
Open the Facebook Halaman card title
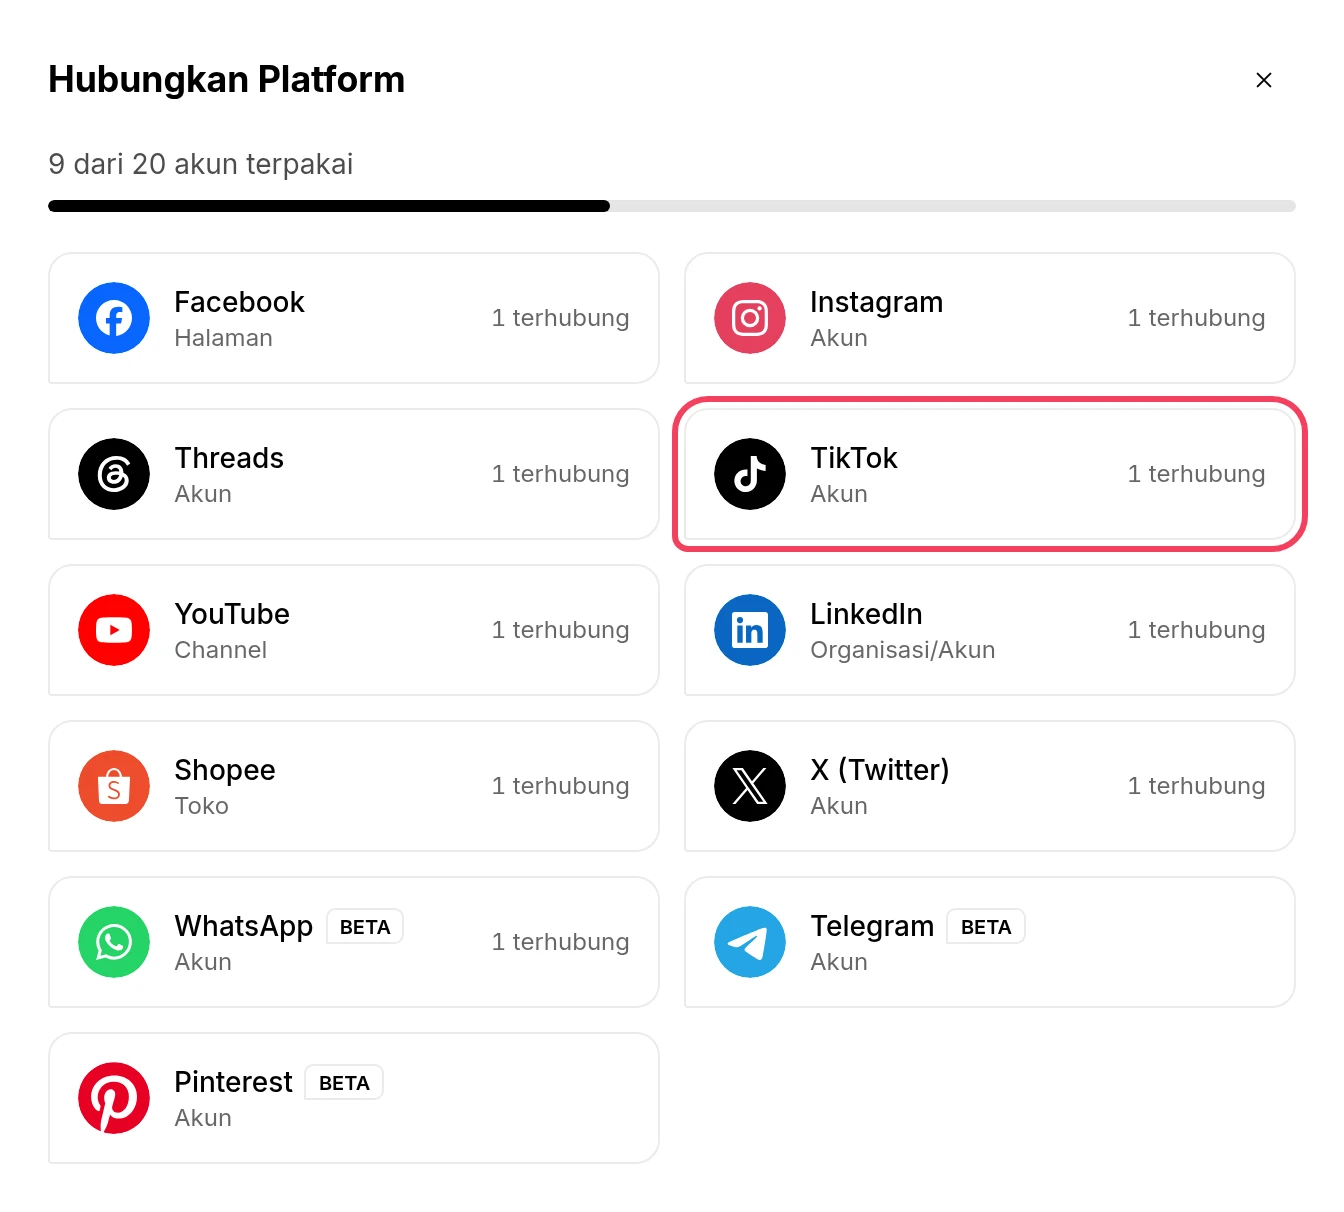point(239,302)
